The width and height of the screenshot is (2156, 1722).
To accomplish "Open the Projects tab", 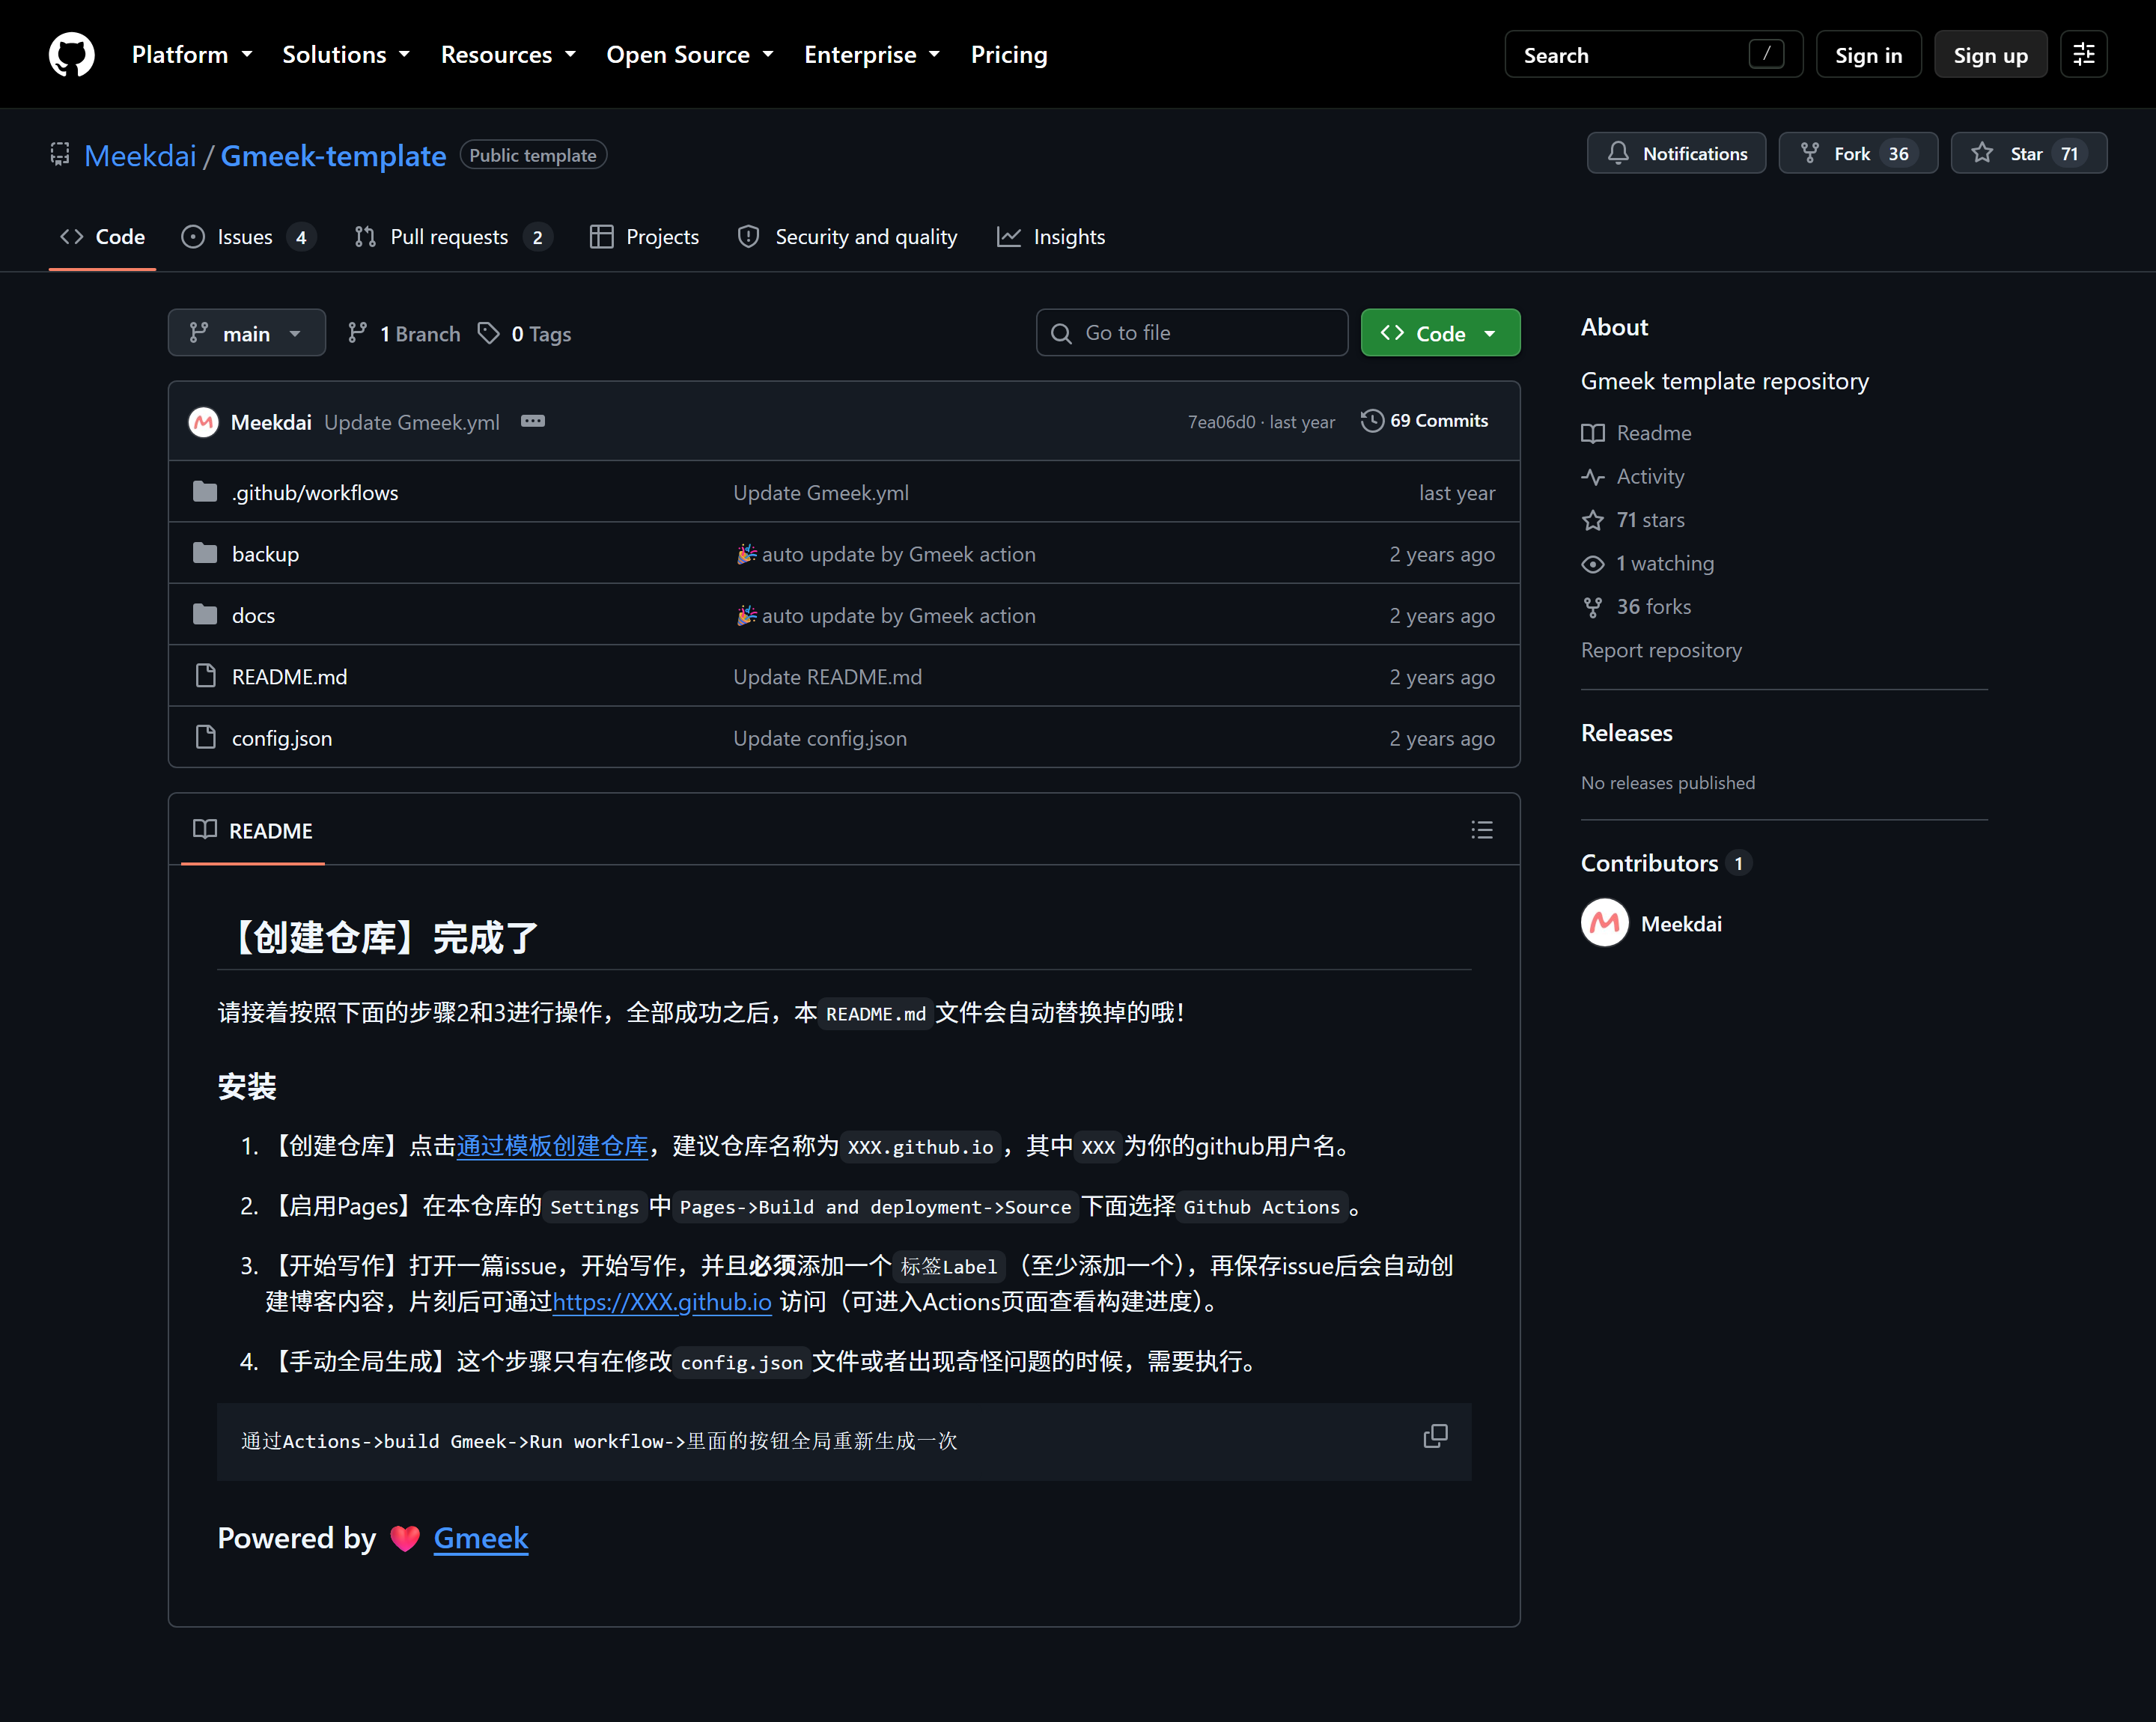I will [644, 237].
